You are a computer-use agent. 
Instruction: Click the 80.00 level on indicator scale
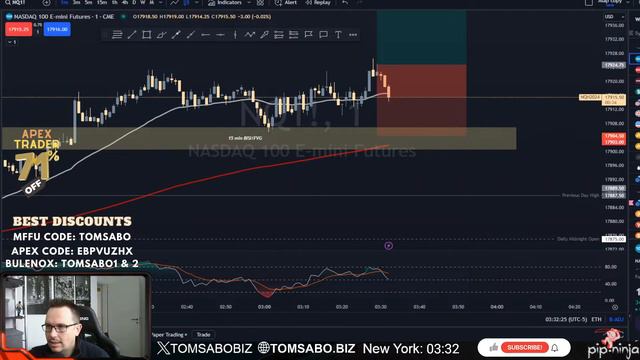[611, 267]
